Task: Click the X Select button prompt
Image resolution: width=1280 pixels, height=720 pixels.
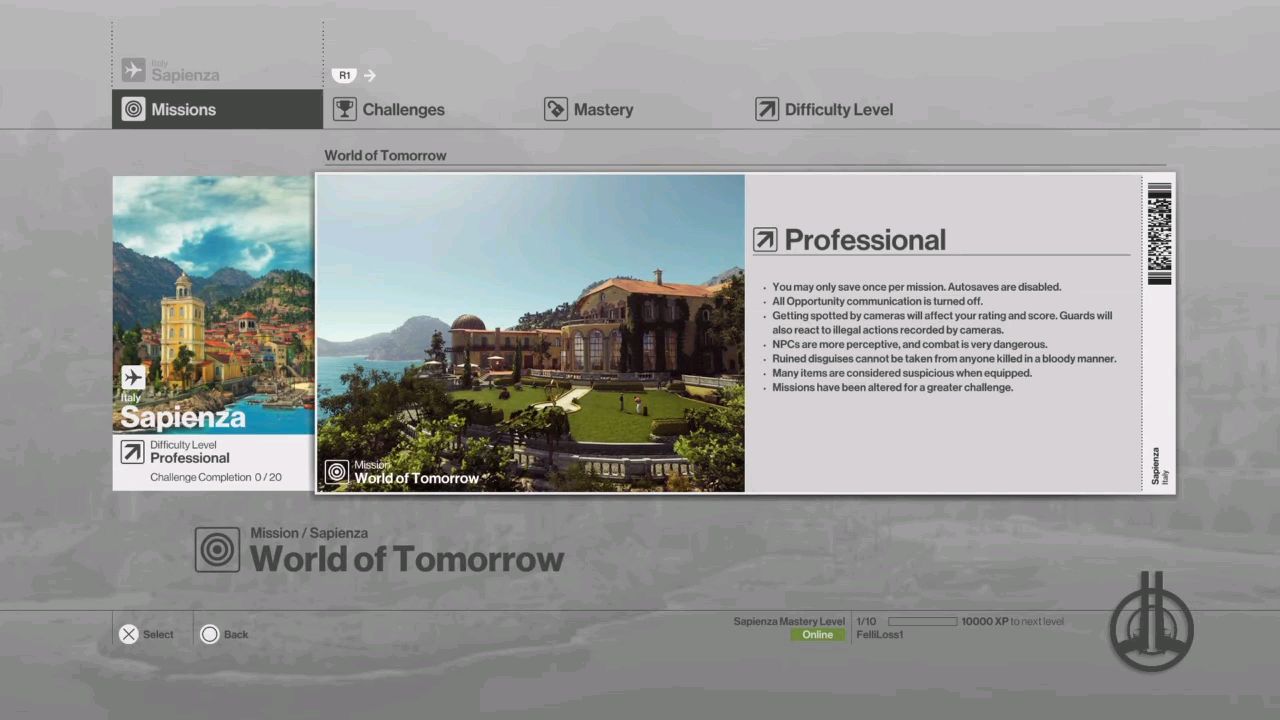Action: point(146,634)
